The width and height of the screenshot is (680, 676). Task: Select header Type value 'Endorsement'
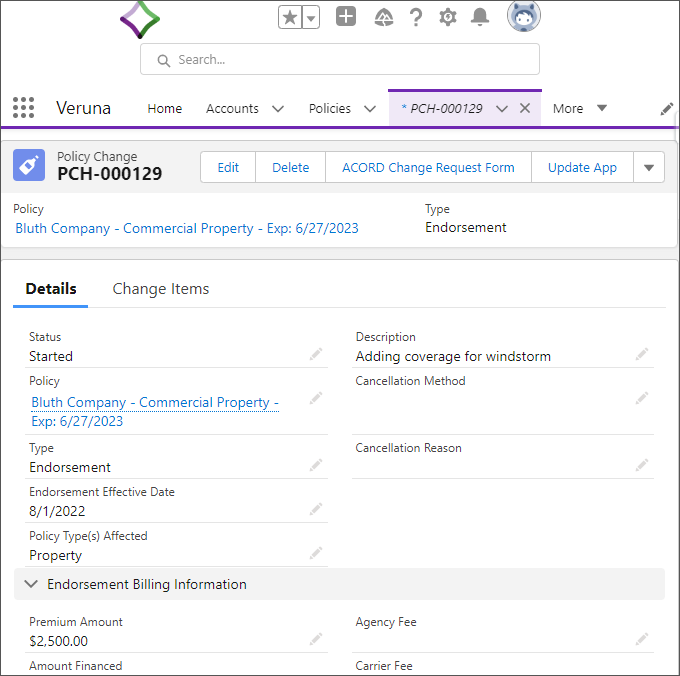tap(465, 227)
